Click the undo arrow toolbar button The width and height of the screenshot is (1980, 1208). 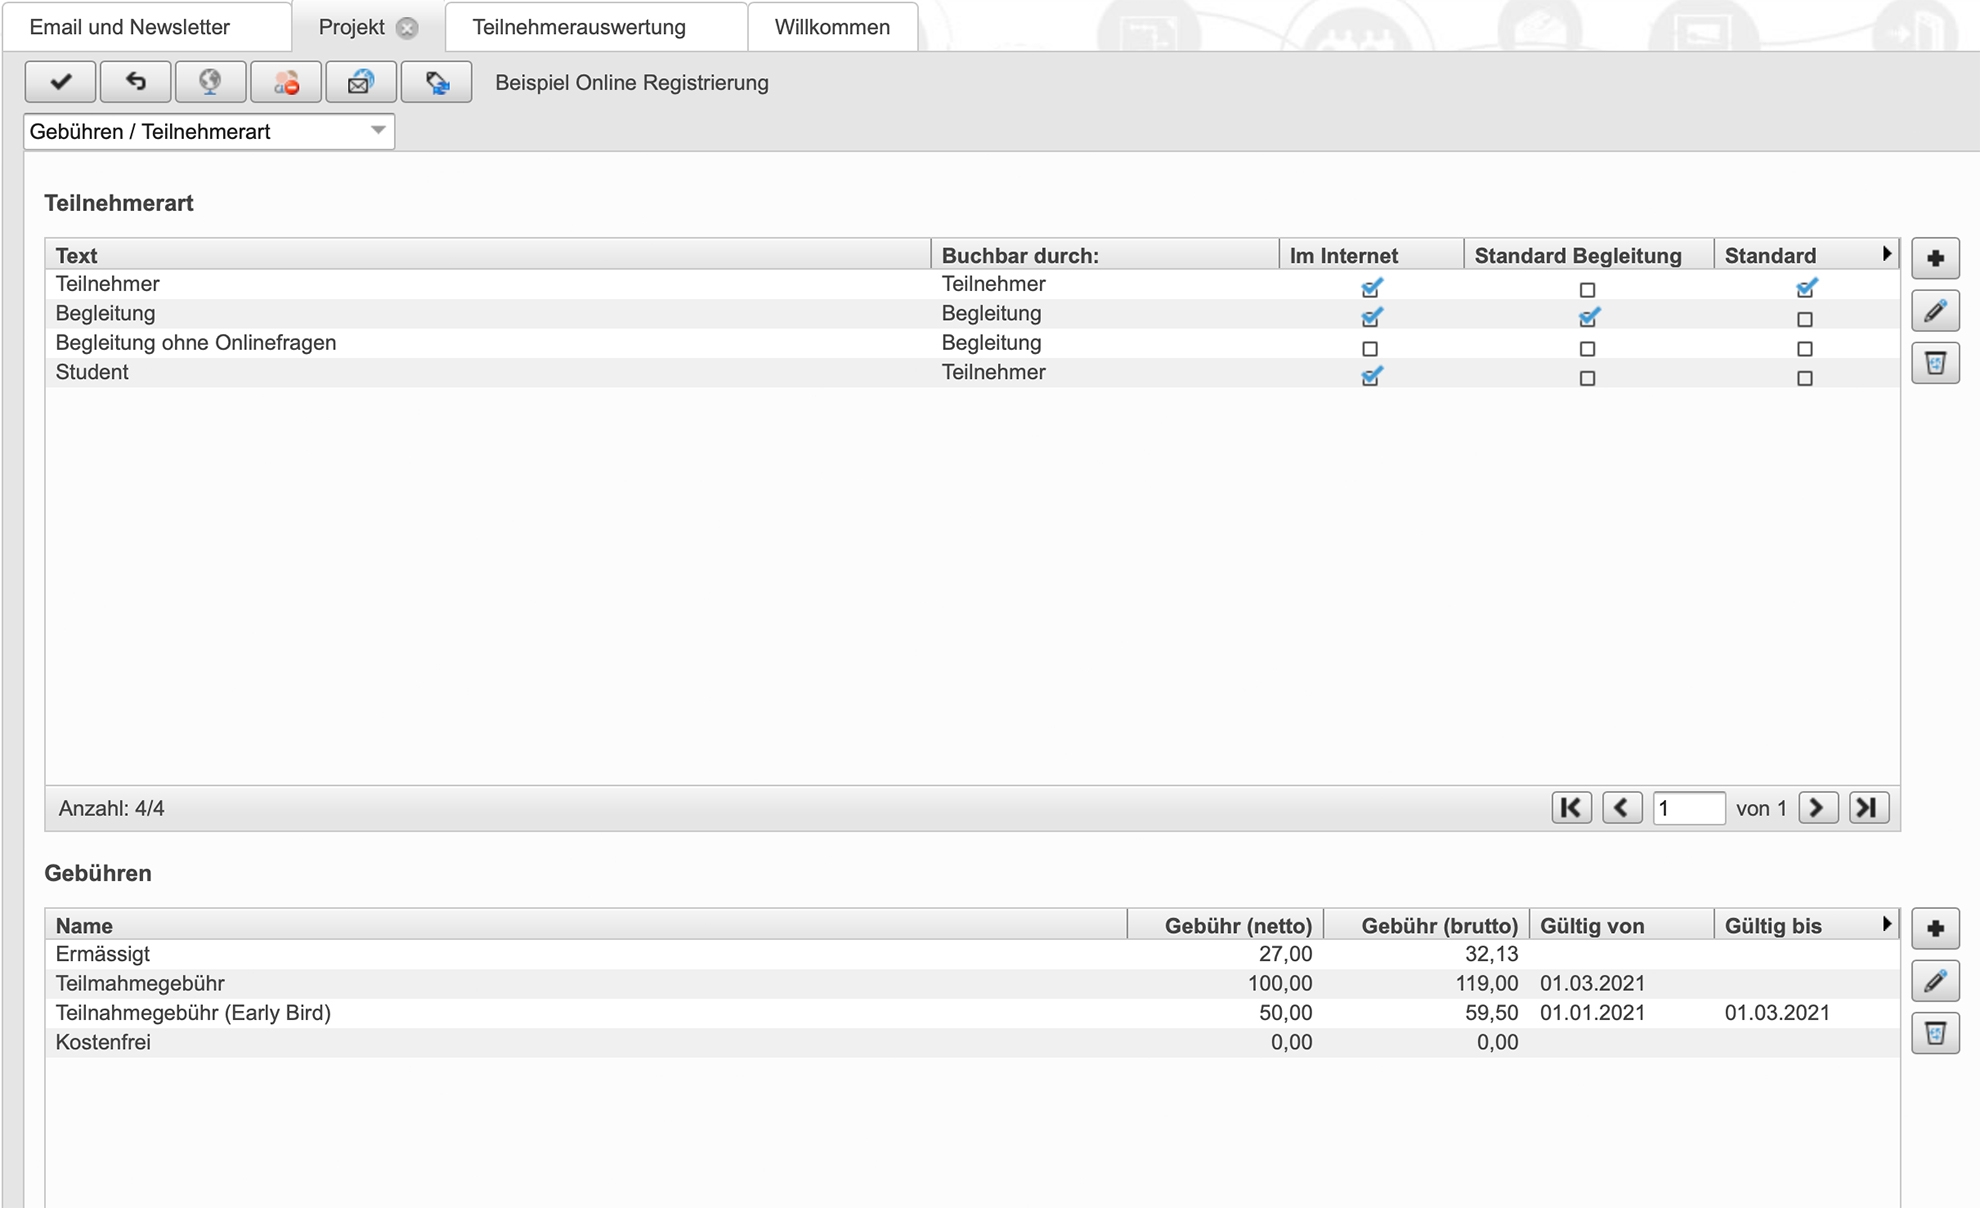coord(135,82)
